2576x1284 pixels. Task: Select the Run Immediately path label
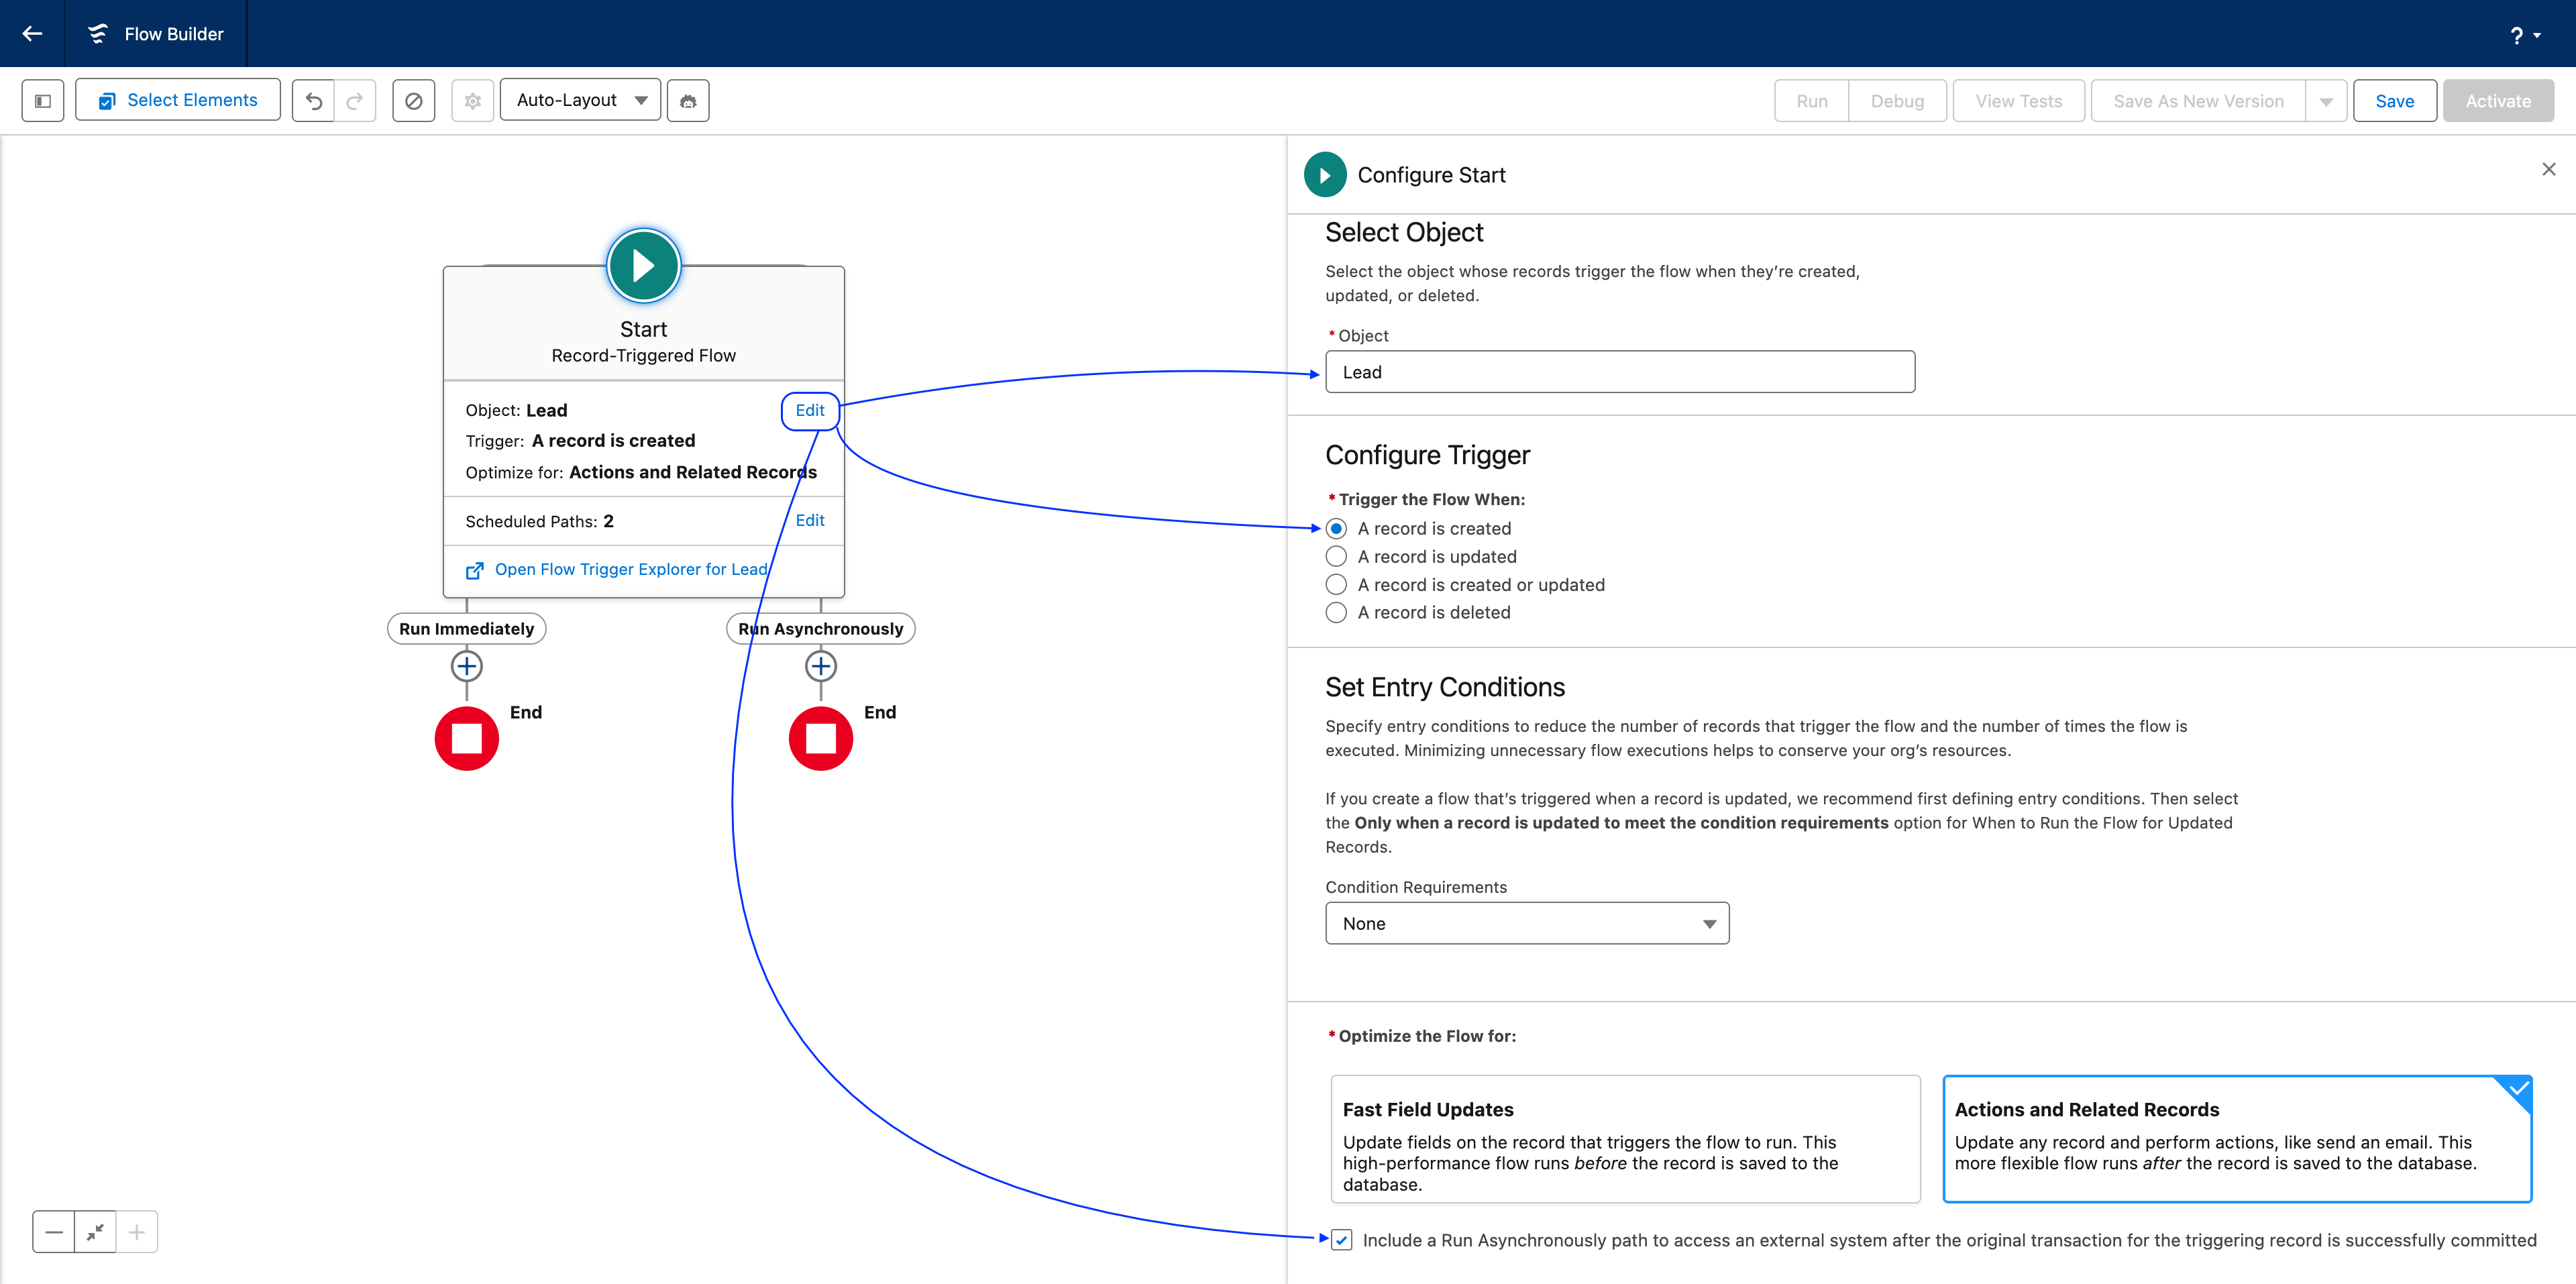tap(466, 629)
